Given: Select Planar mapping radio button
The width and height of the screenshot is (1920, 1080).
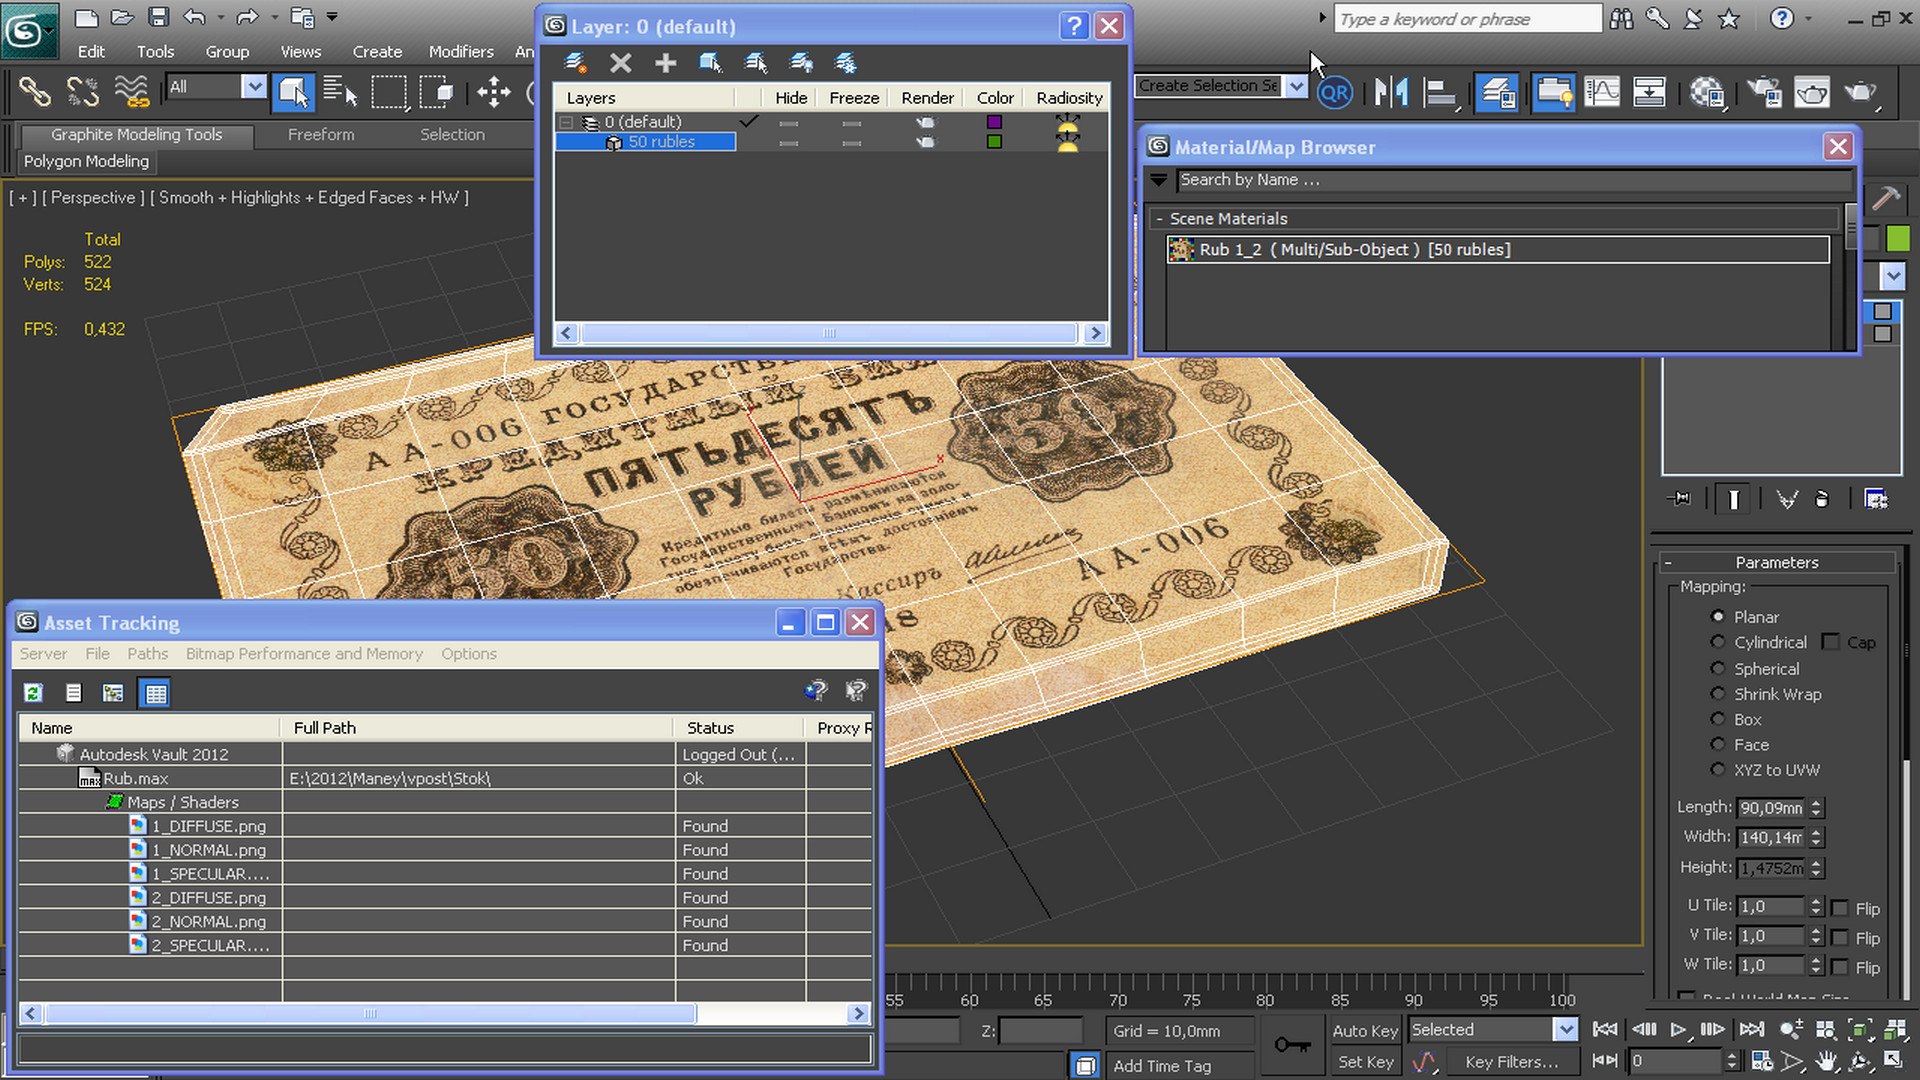Looking at the screenshot, I should [x=1718, y=616].
